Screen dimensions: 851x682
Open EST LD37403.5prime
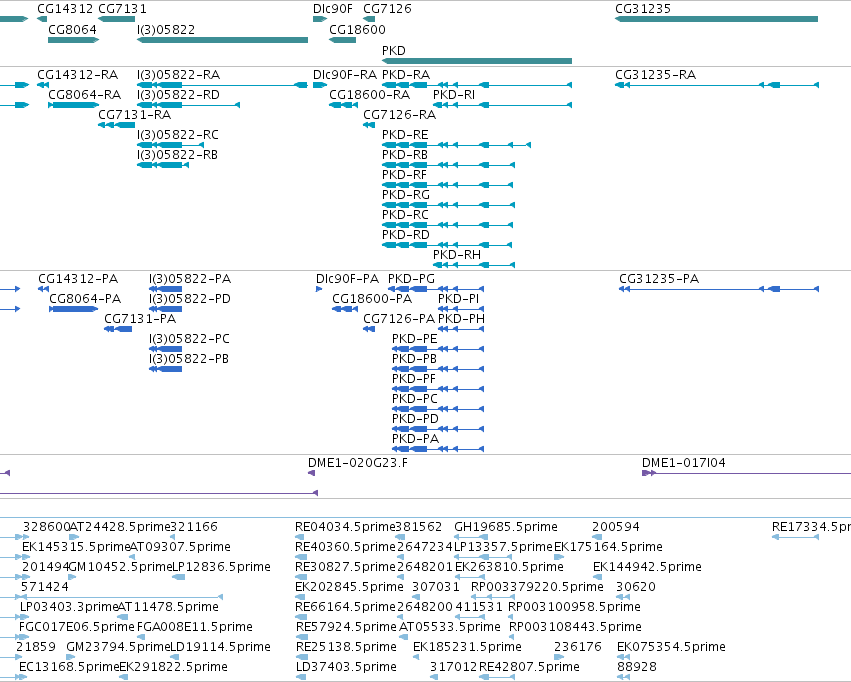point(346,667)
